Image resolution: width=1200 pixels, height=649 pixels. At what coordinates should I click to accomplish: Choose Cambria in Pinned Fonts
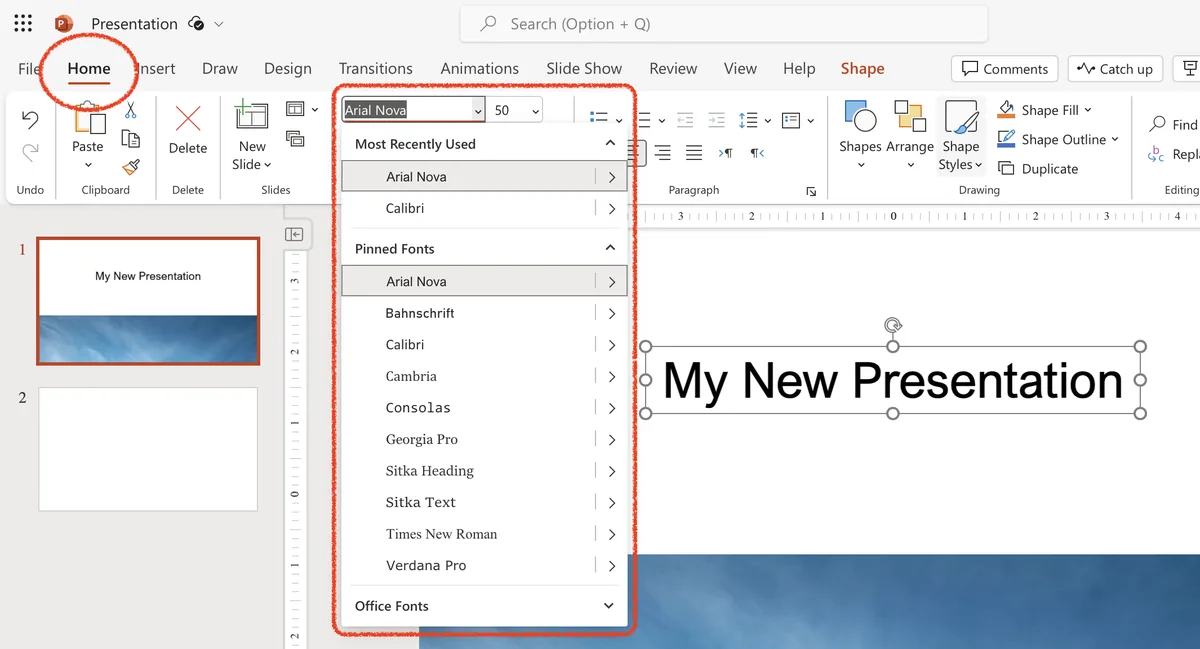click(x=485, y=376)
